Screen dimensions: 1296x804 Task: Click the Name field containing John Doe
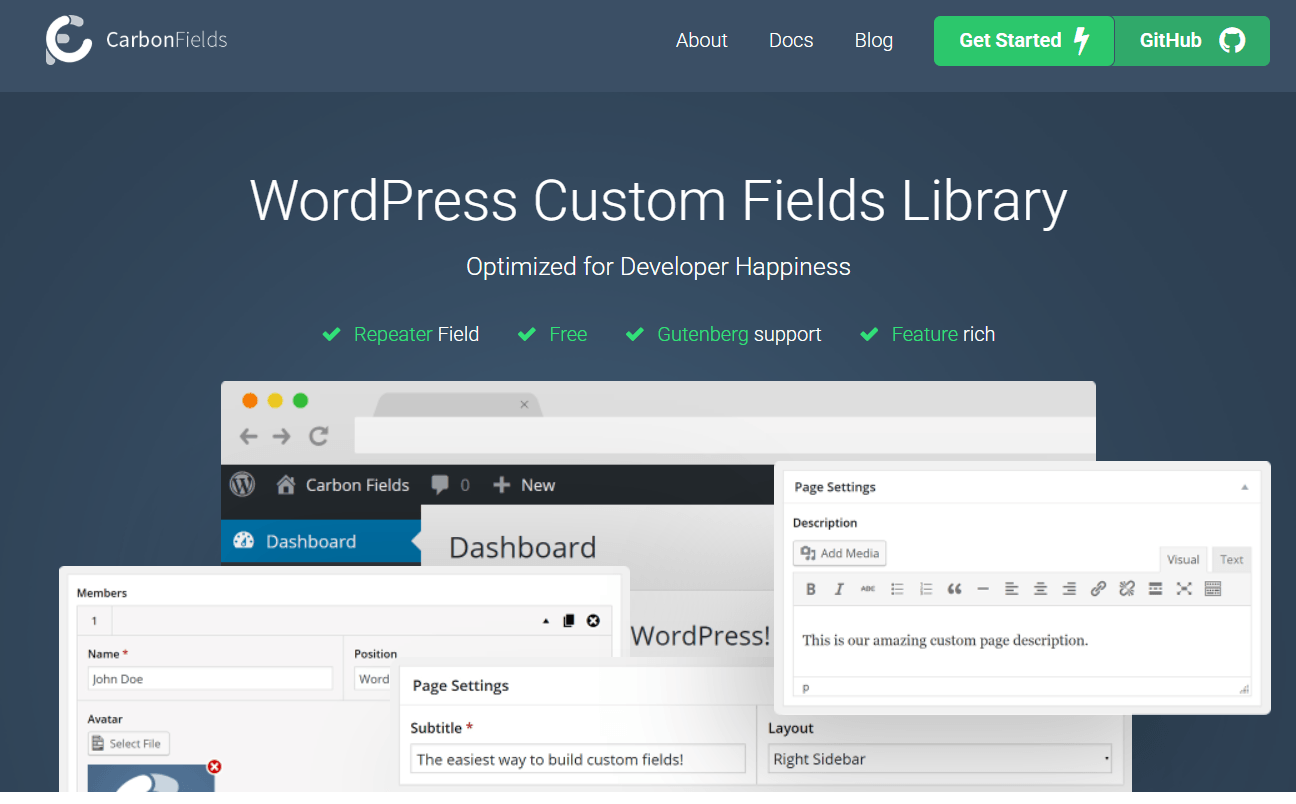[x=210, y=679]
